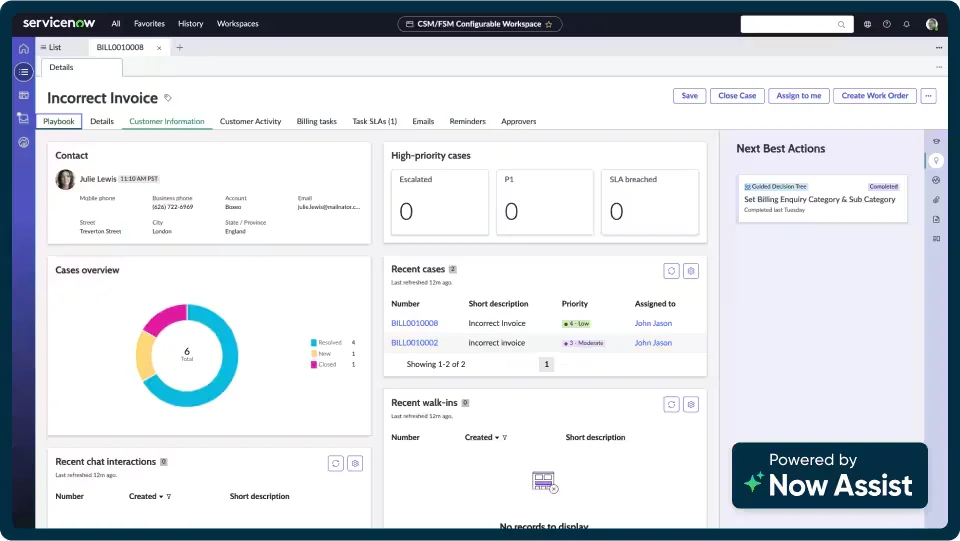This screenshot has height=541, width=960.
Task: Open the Billing tasks tab
Action: click(x=316, y=122)
